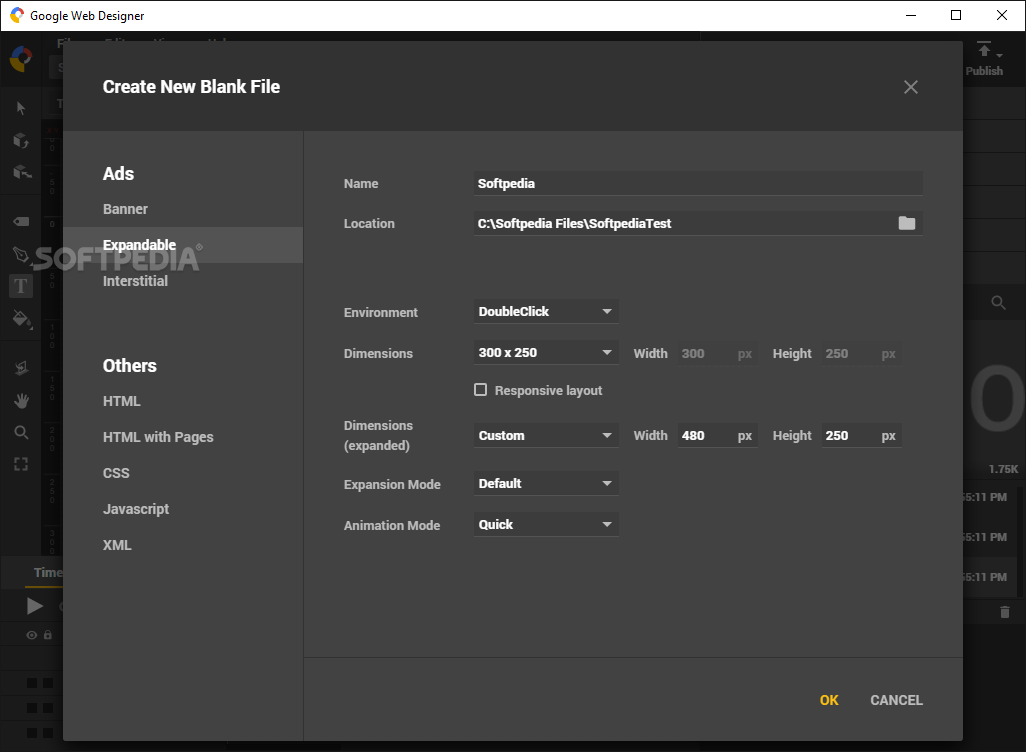Browse location with the folder icon
The width and height of the screenshot is (1026, 752).
(x=906, y=223)
